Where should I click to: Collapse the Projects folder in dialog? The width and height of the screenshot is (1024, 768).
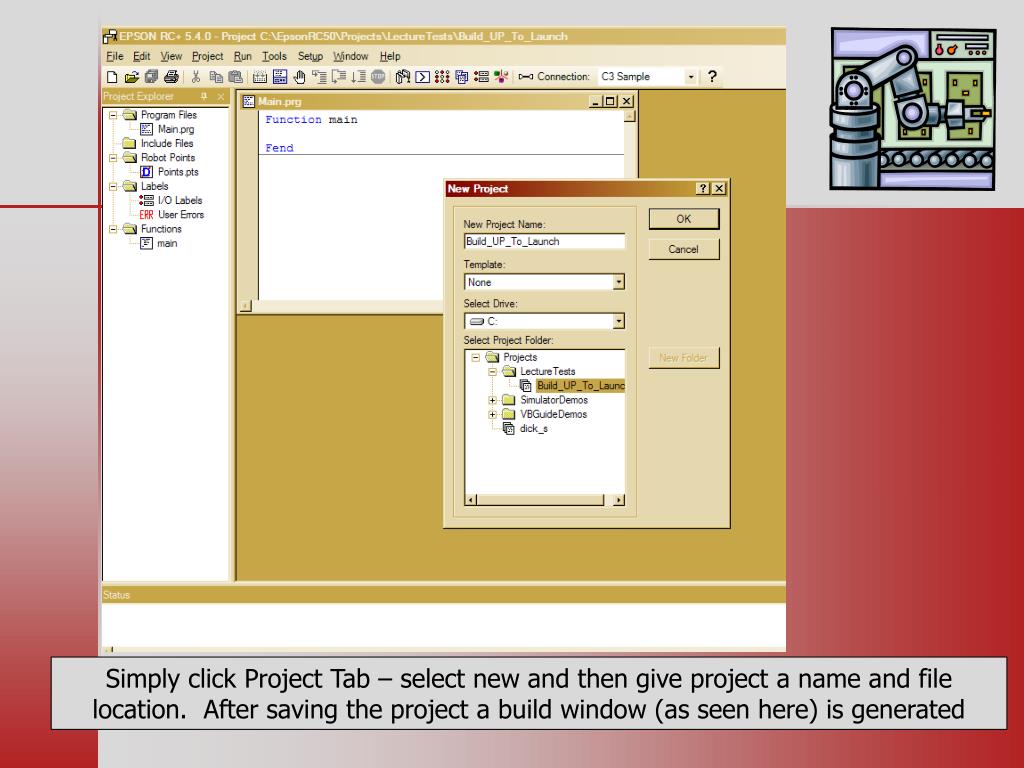pos(475,357)
